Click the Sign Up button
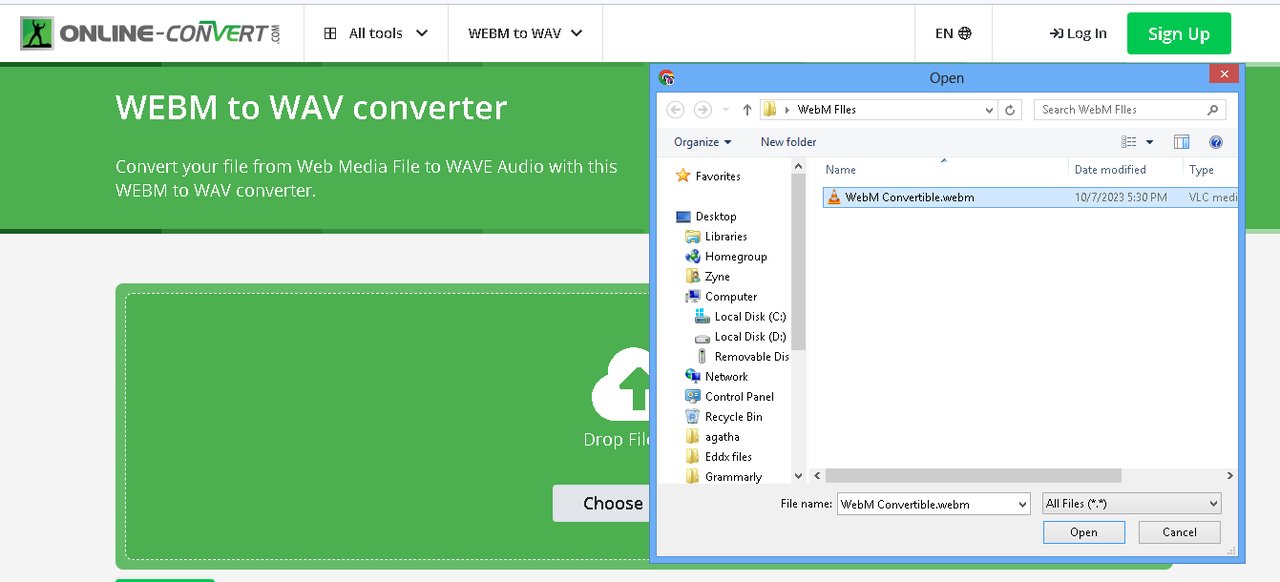Viewport: 1280px width, 582px height. click(x=1178, y=32)
